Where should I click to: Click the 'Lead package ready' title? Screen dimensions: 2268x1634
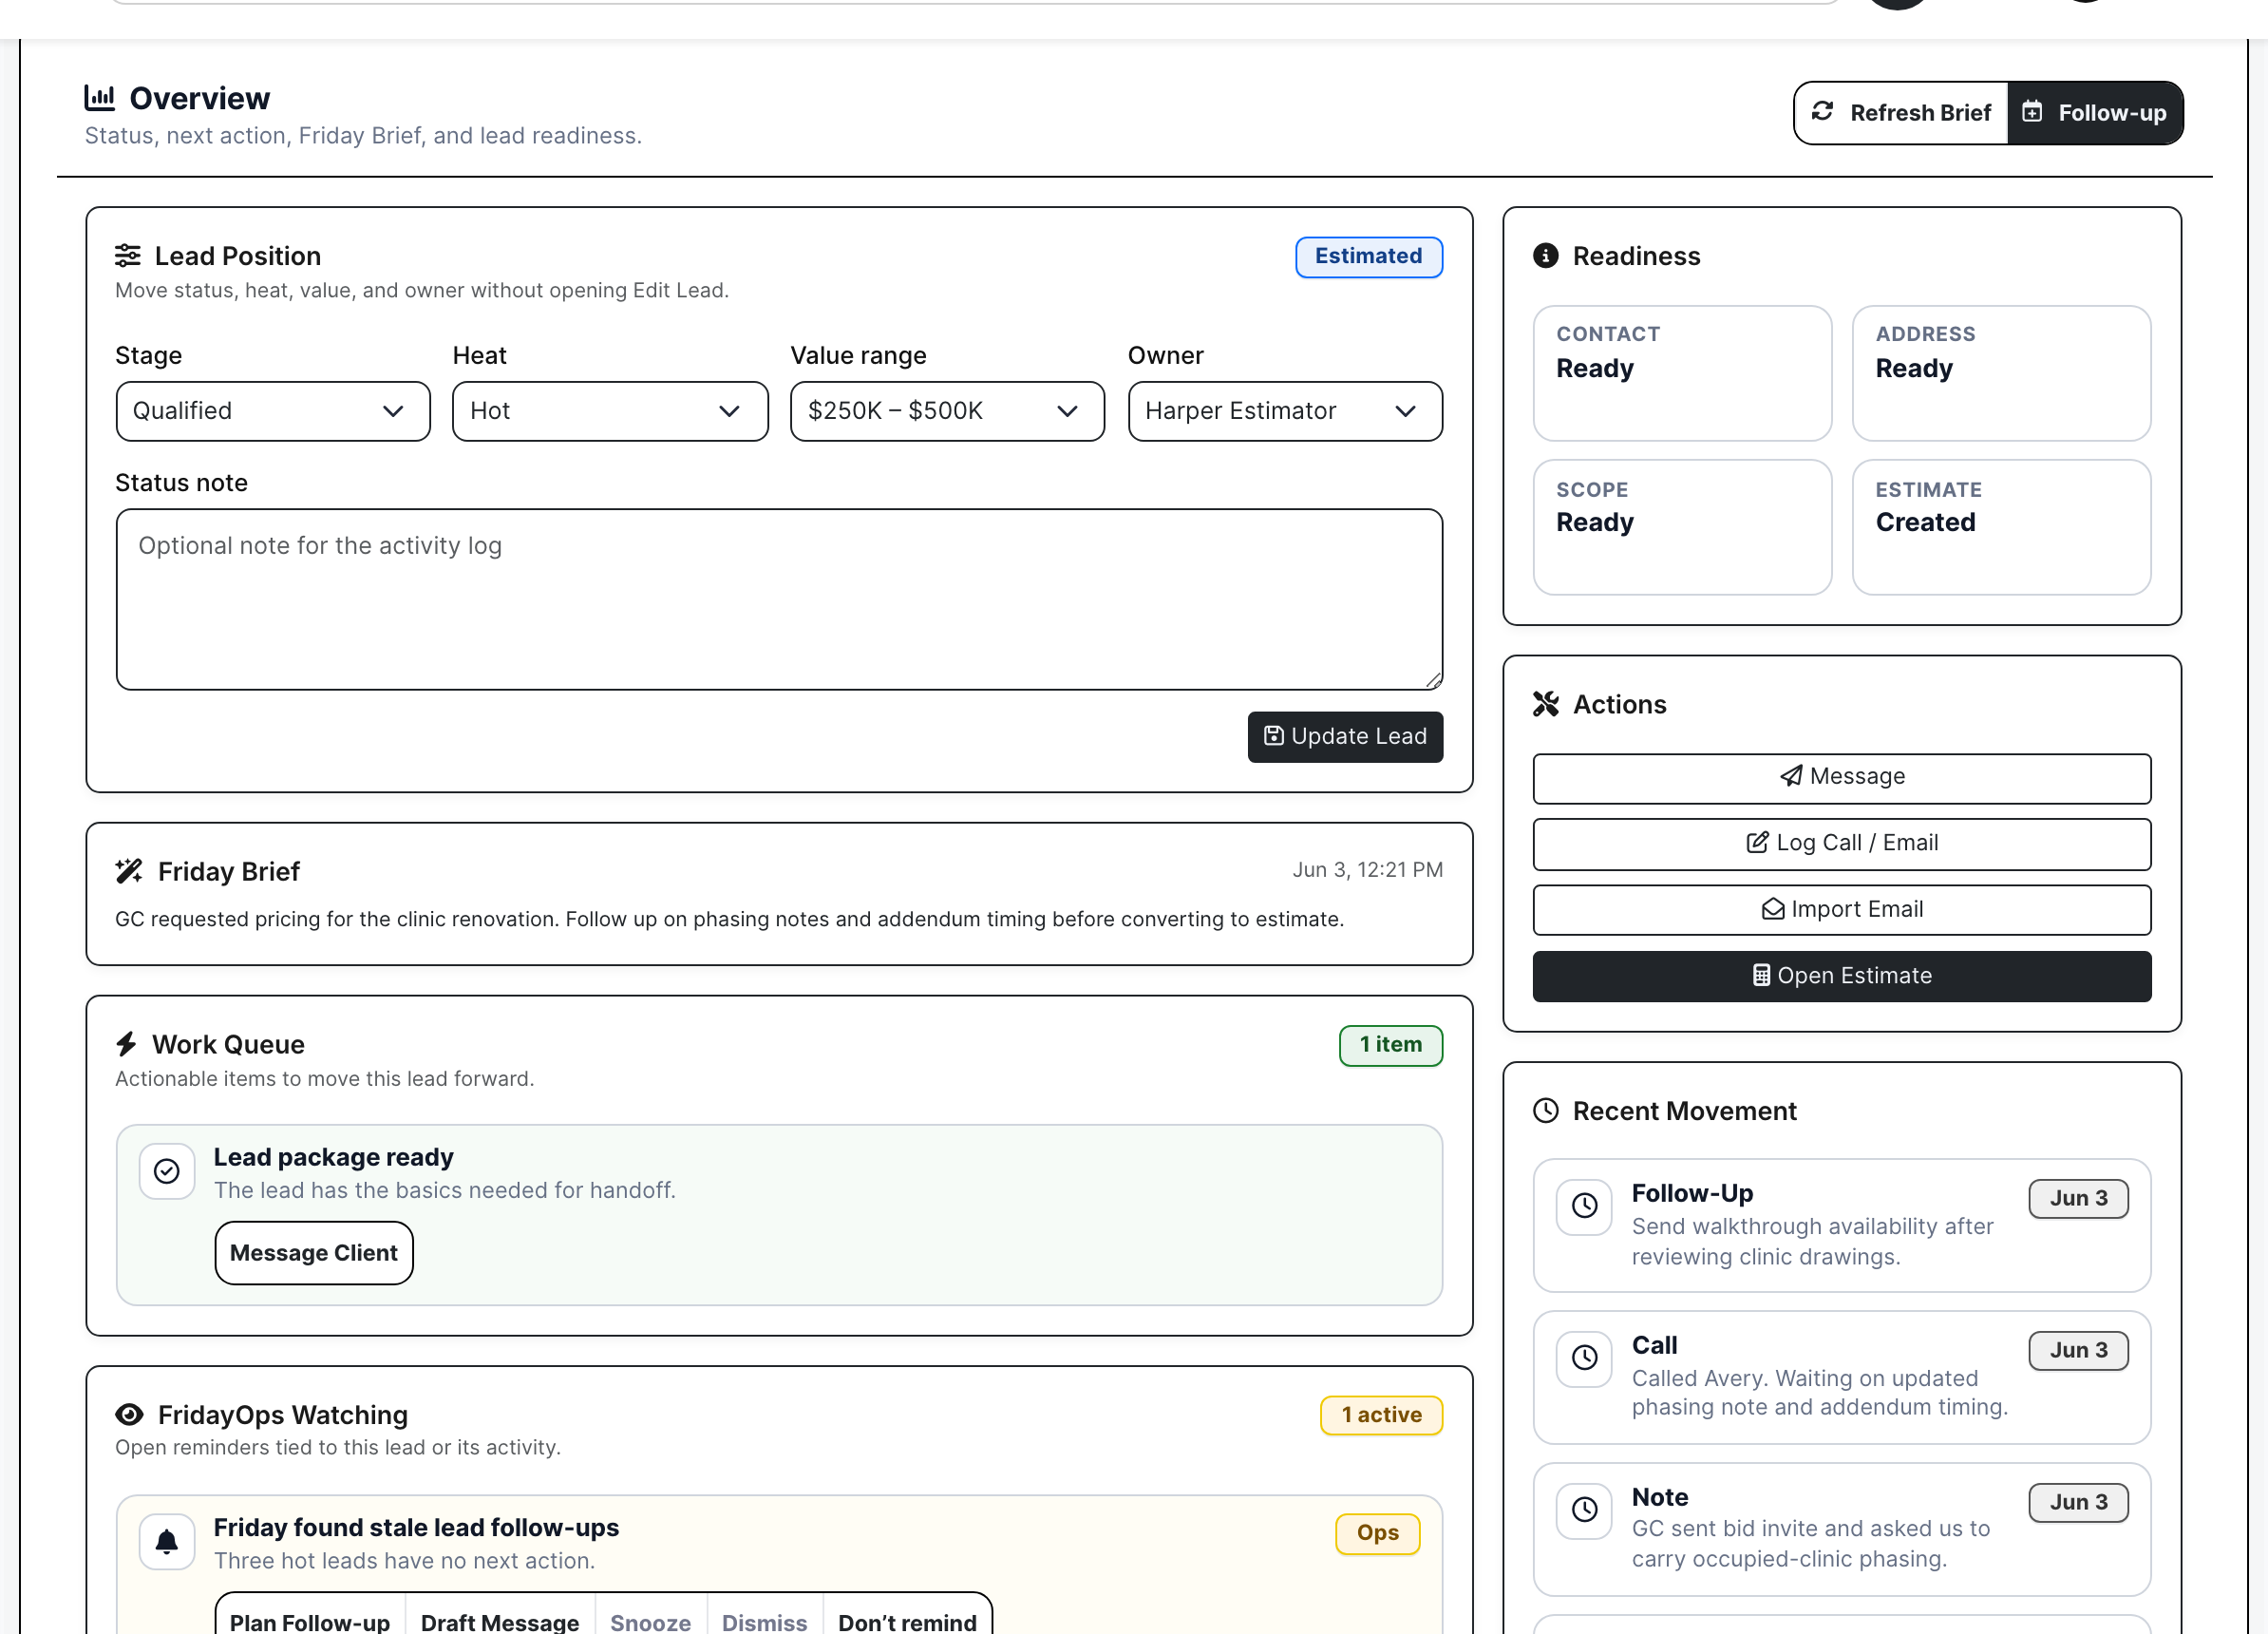[x=333, y=1157]
